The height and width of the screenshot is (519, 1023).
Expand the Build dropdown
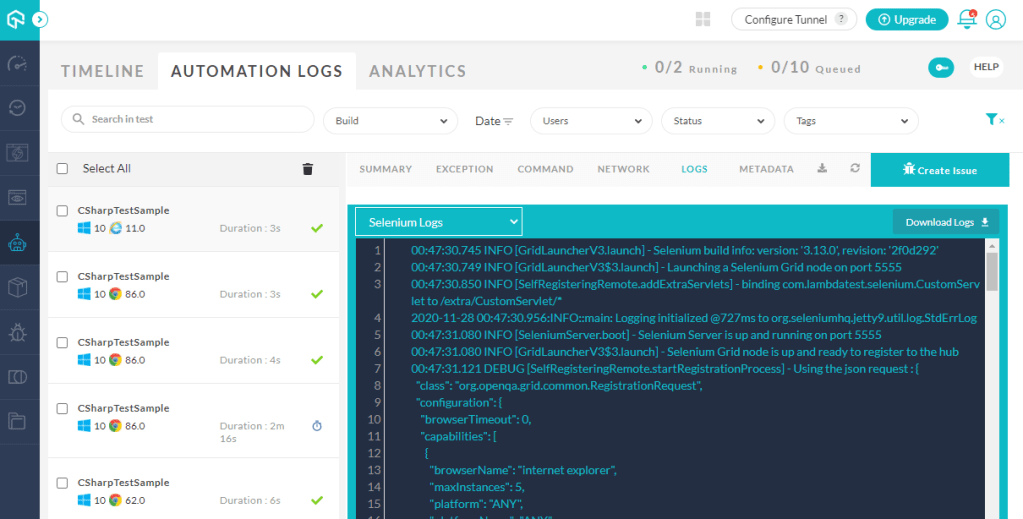point(390,121)
